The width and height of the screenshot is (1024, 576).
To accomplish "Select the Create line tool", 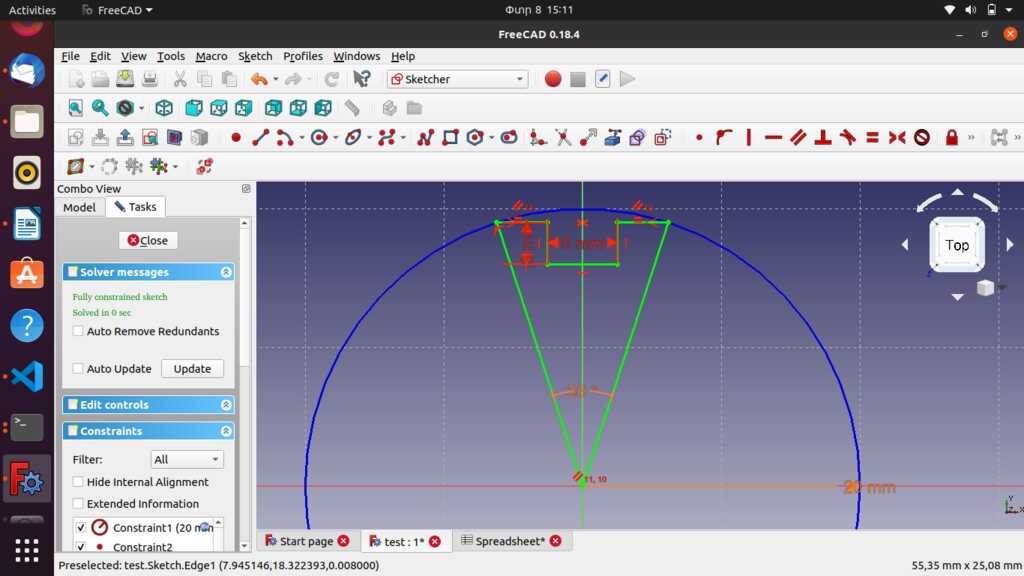I will (x=261, y=138).
